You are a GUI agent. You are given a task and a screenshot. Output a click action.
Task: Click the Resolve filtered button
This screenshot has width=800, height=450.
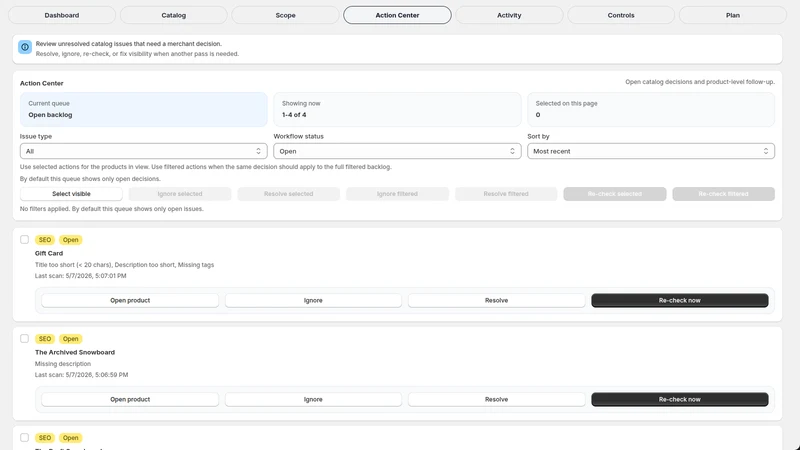[x=506, y=194]
